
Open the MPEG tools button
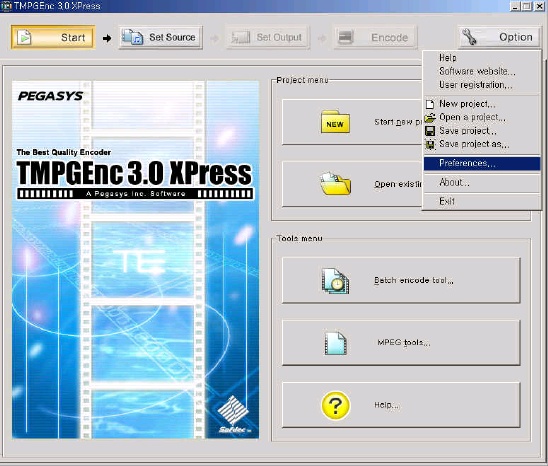tap(401, 343)
